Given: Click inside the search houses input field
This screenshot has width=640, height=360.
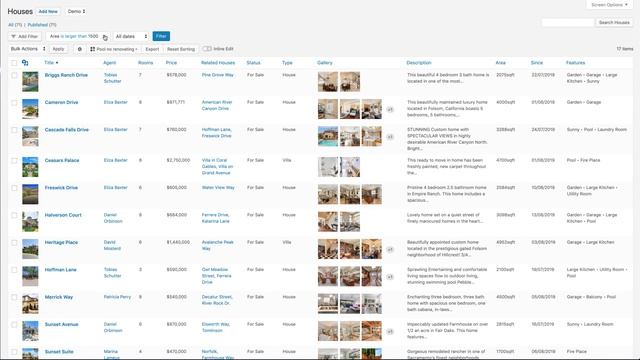Looking at the screenshot, I should (x=568, y=22).
